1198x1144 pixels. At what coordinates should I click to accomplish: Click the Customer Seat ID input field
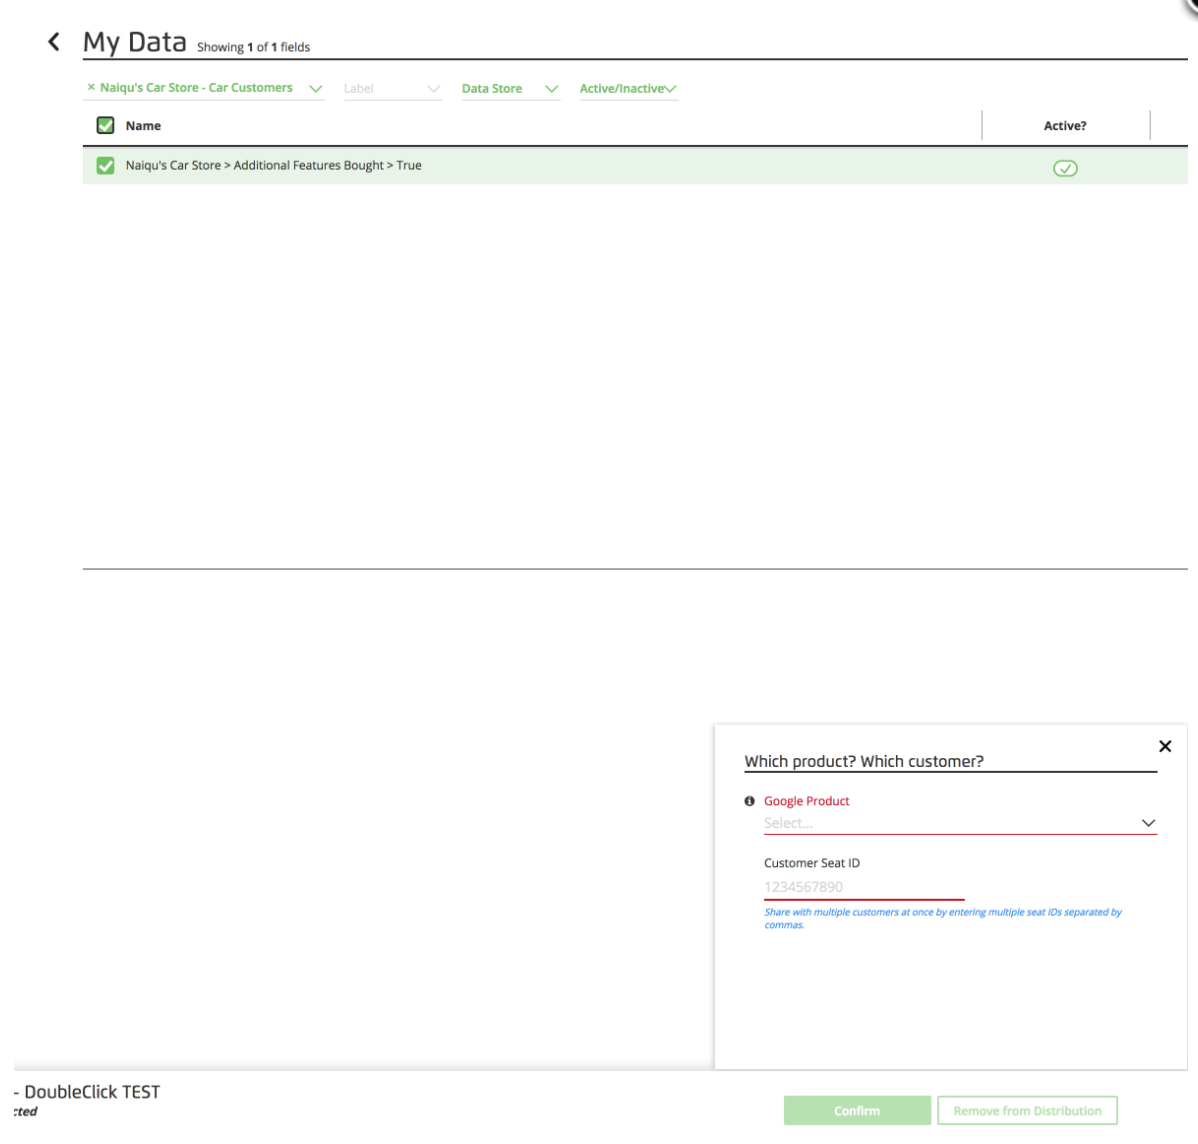click(x=864, y=886)
